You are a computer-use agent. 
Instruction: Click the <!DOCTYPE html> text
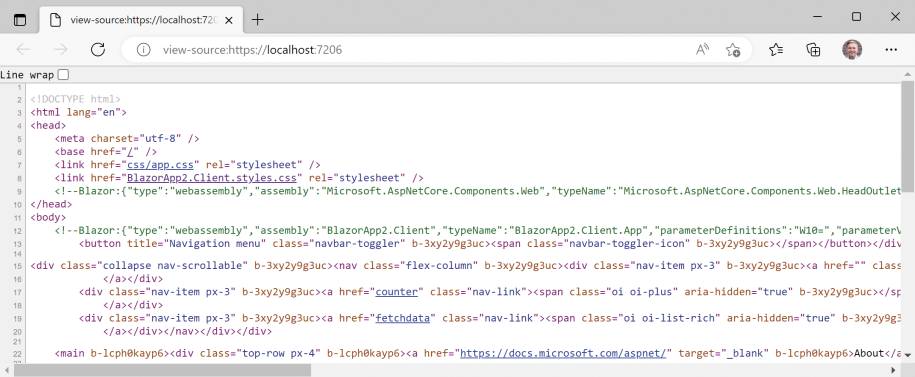tap(75, 99)
